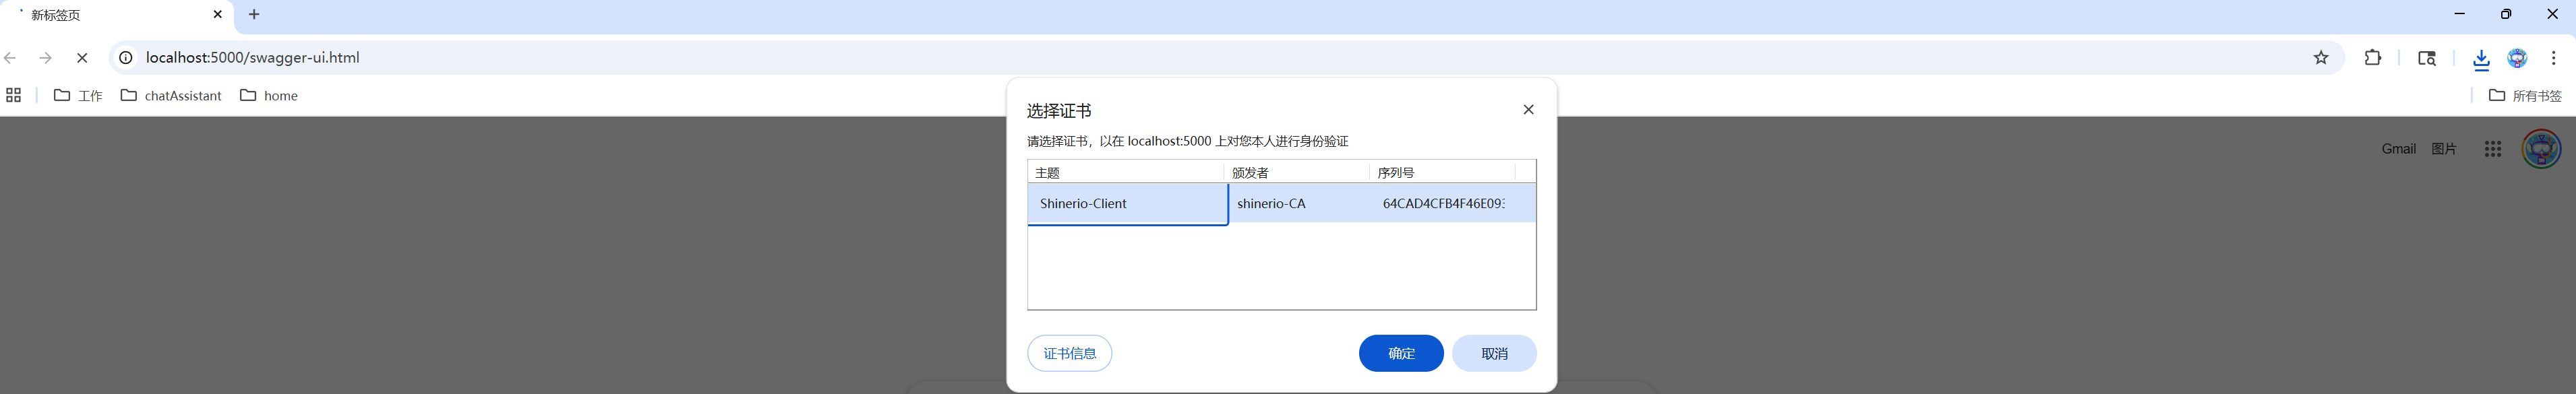
Task: Expand the 所有书签 folder
Action: tap(2525, 96)
